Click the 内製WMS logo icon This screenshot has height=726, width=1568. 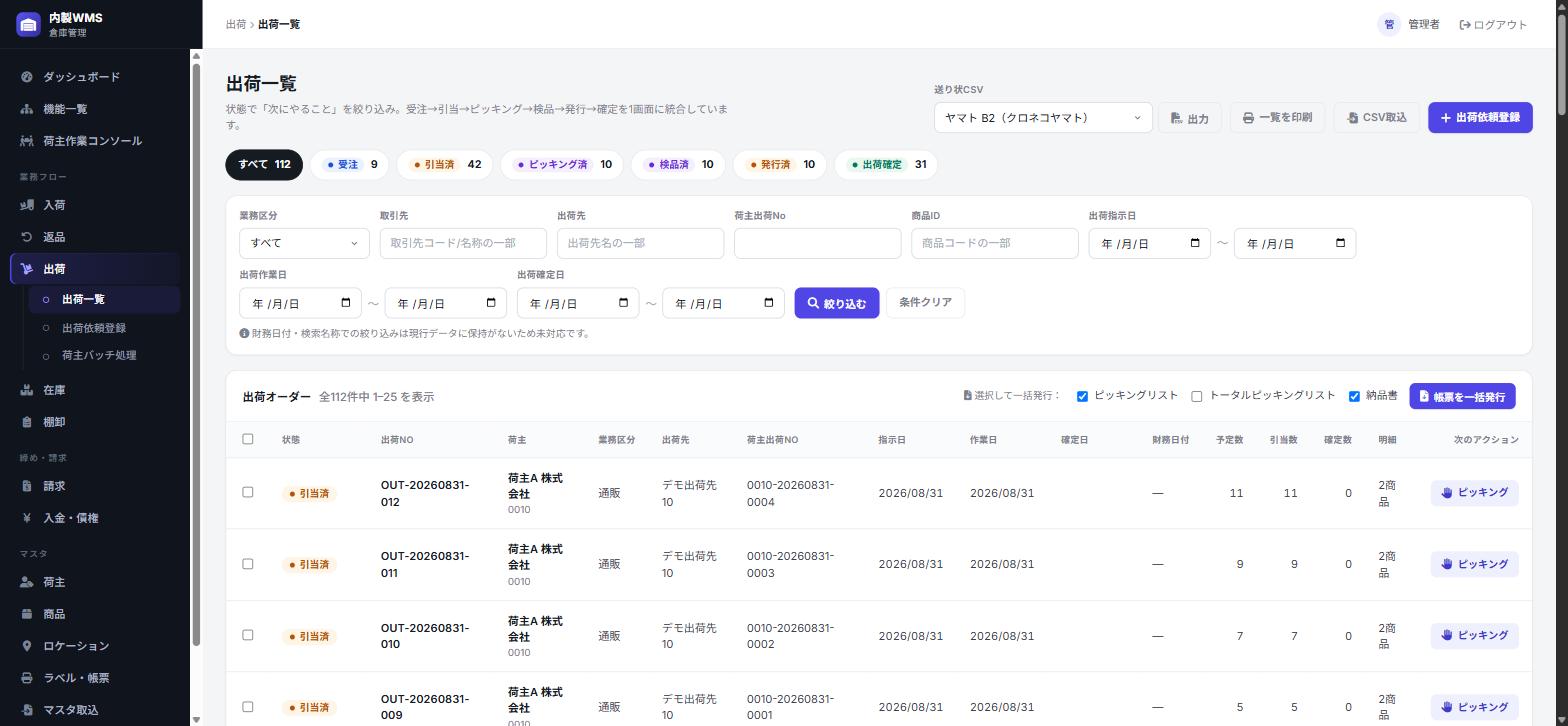coord(28,24)
